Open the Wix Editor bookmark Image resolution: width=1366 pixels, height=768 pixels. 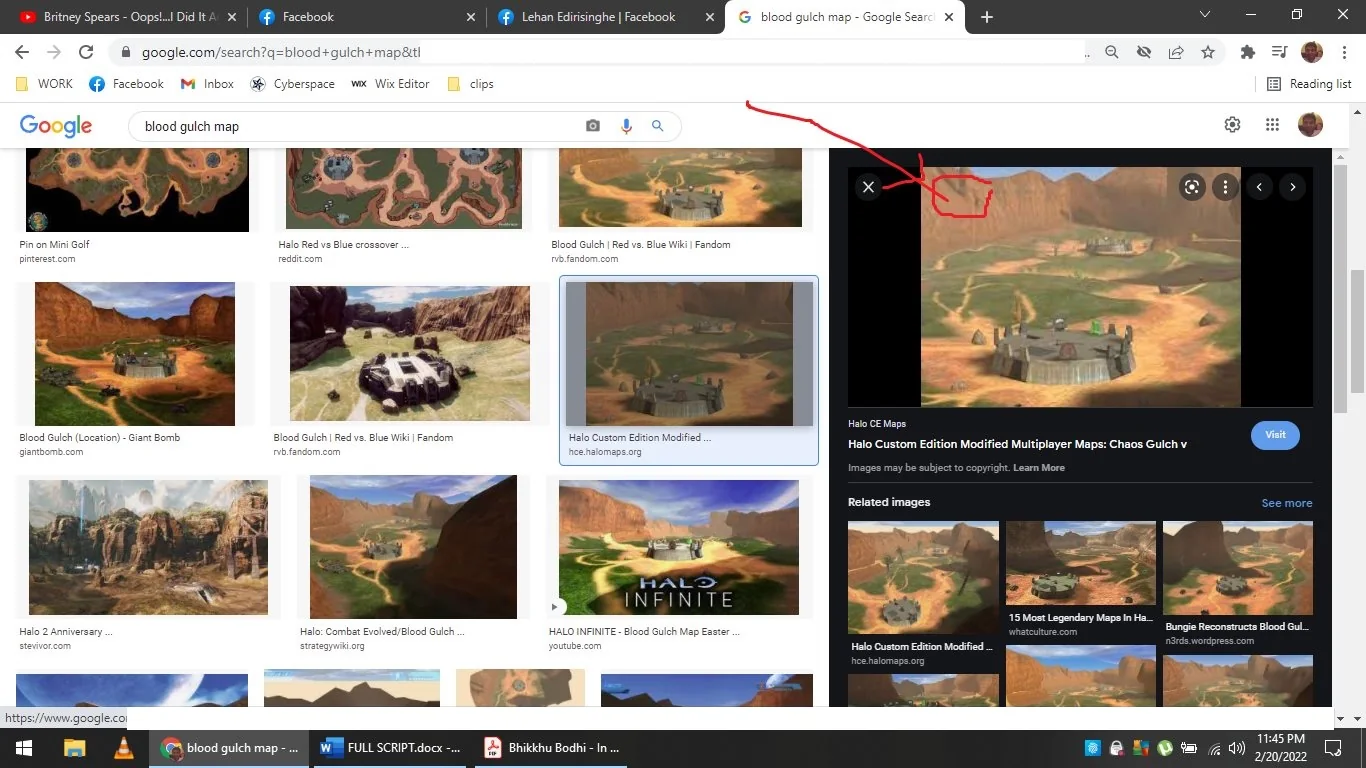click(x=390, y=84)
